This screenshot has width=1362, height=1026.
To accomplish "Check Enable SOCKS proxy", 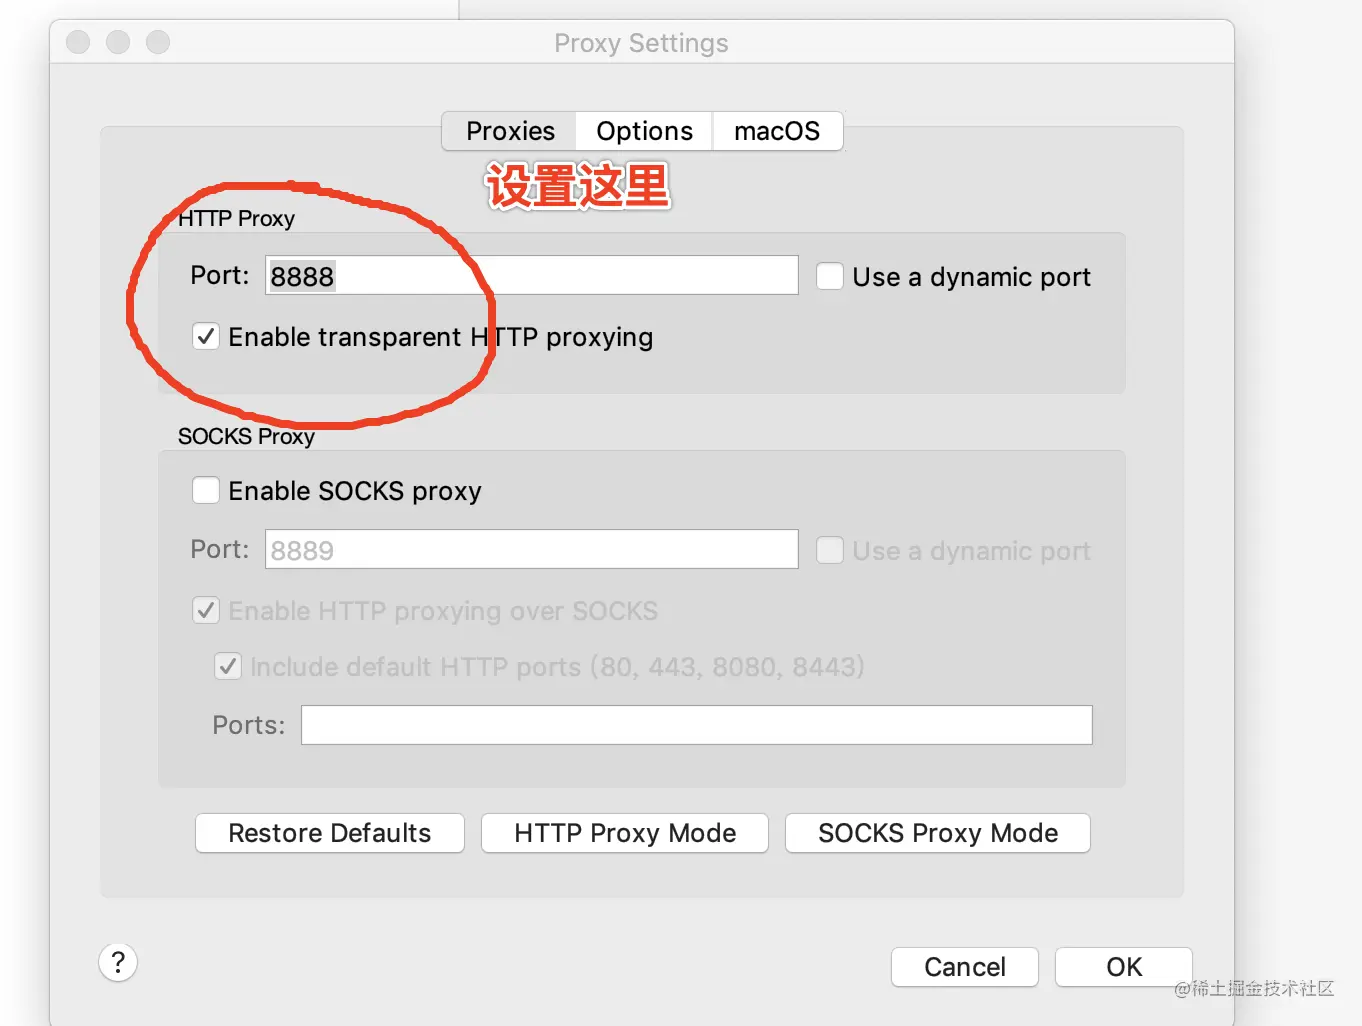I will coord(206,490).
